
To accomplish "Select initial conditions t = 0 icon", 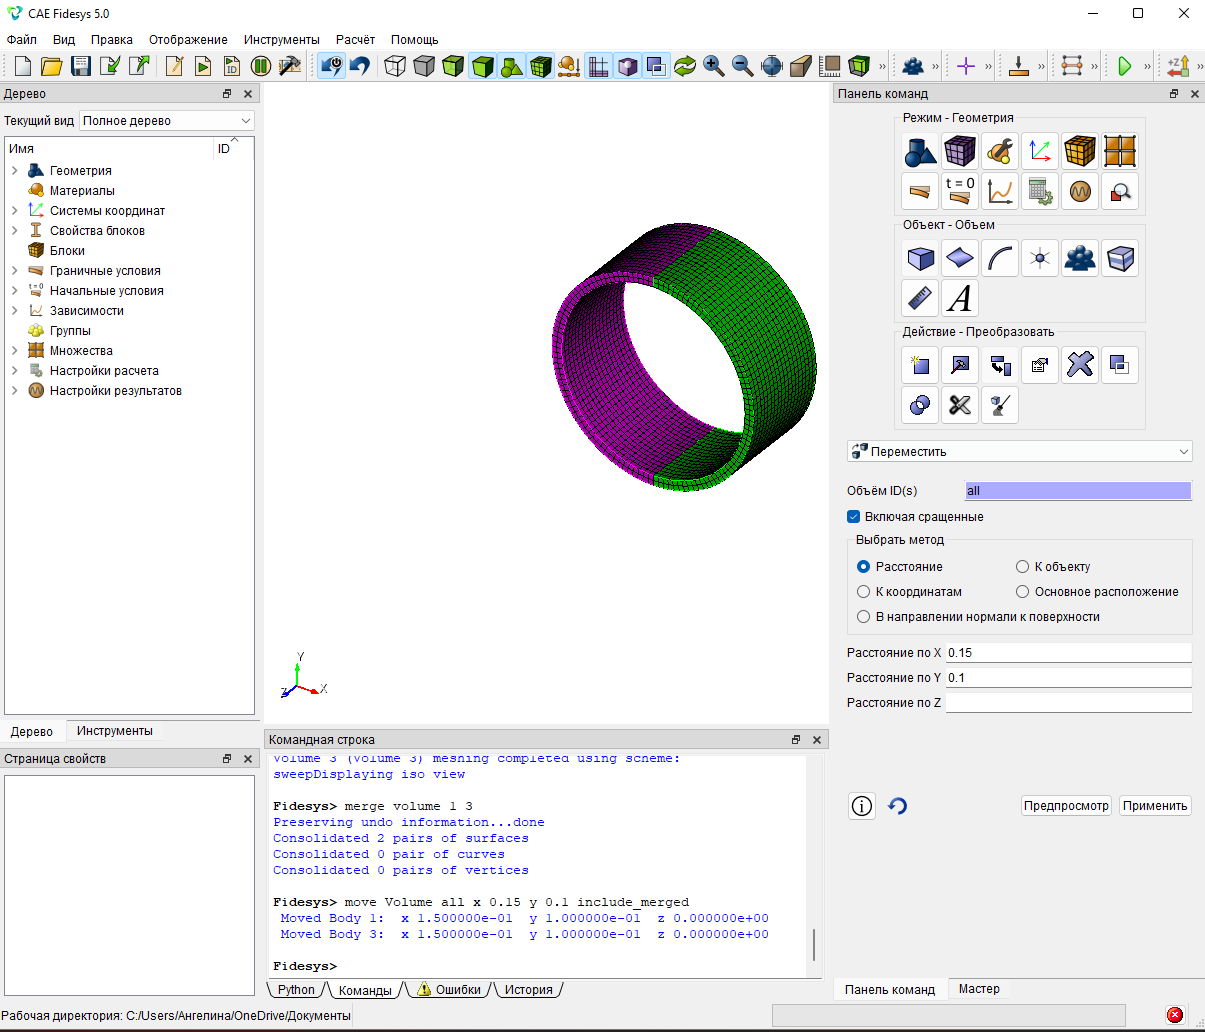I will point(960,191).
